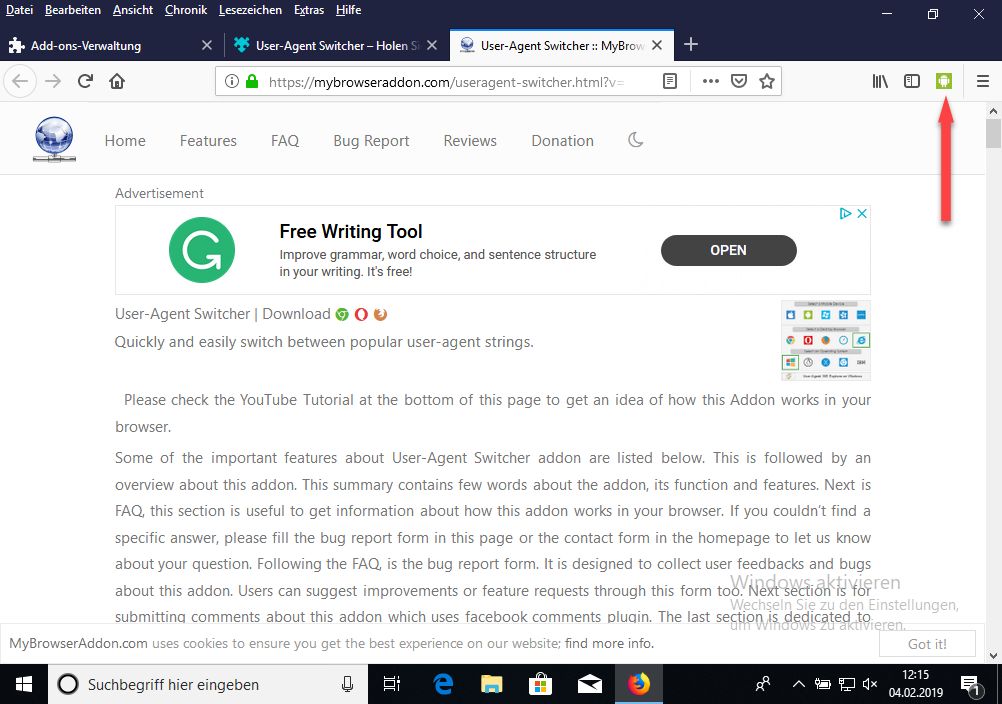Click the addon preview thumbnail image
1002x704 pixels.
pyautogui.click(x=825, y=340)
